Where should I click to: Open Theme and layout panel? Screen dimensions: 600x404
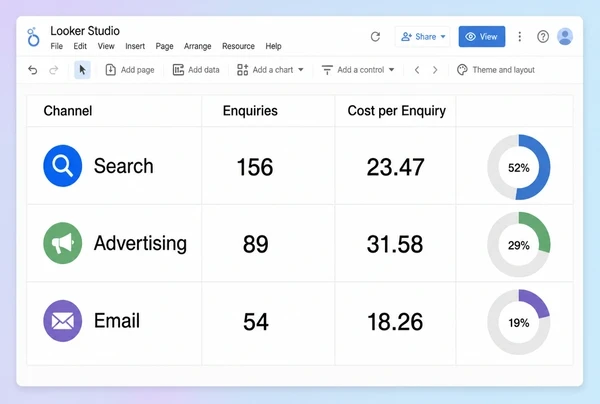496,70
